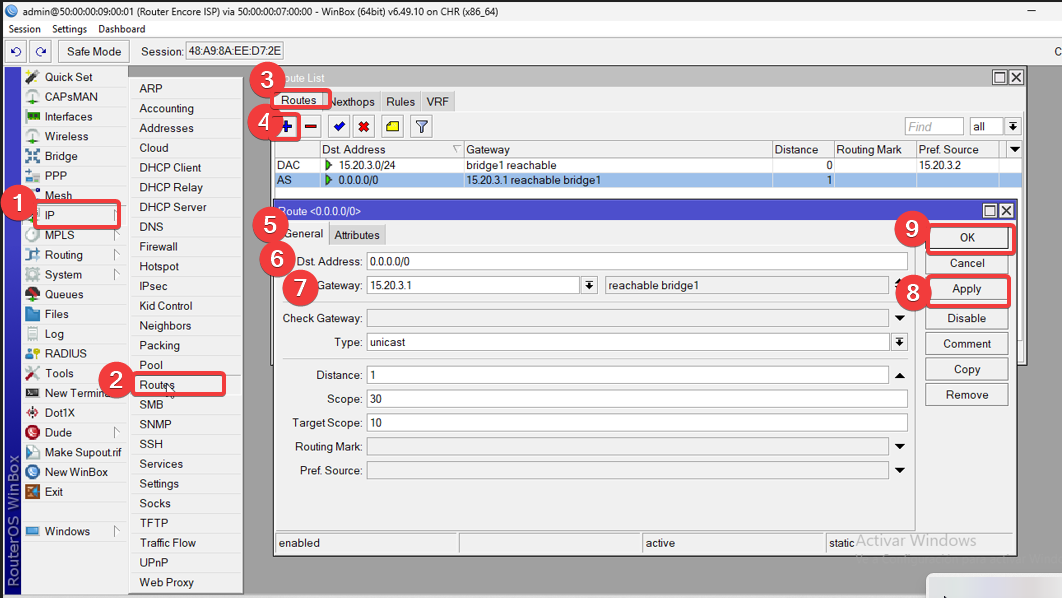Open the Nexthops tab

click(x=352, y=102)
